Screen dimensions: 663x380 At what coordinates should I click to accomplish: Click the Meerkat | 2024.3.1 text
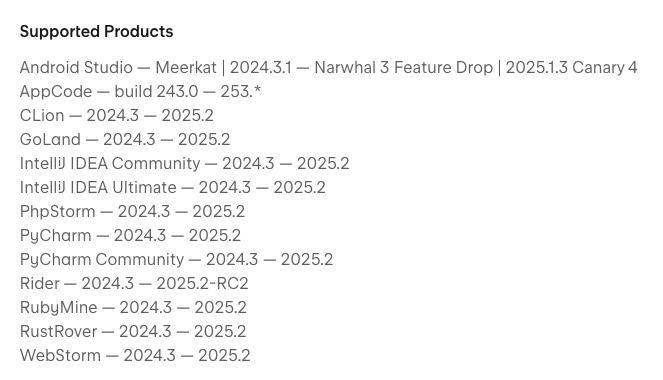[223, 68]
